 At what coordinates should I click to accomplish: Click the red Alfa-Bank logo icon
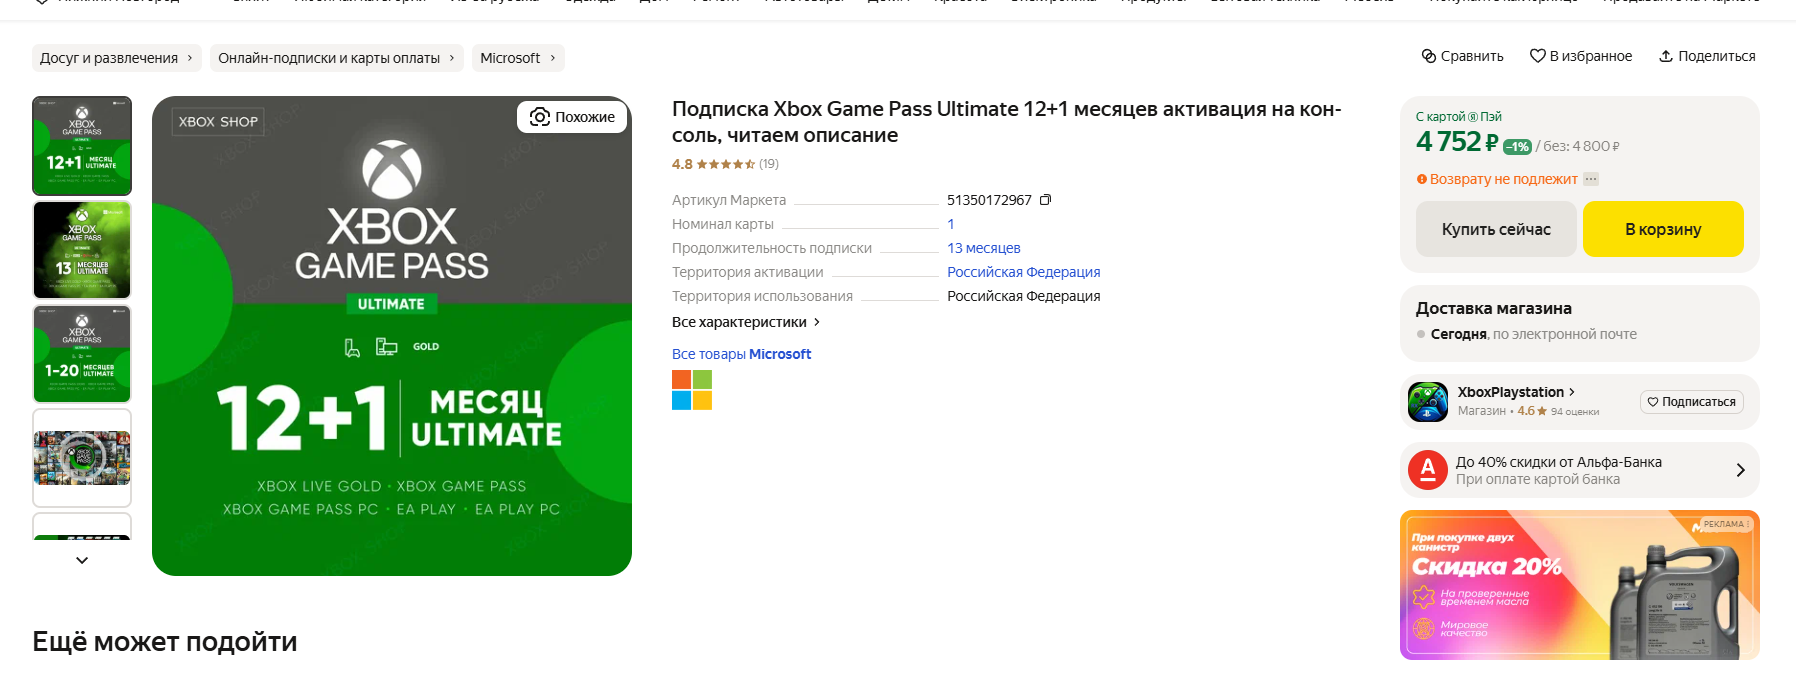pyautogui.click(x=1428, y=470)
